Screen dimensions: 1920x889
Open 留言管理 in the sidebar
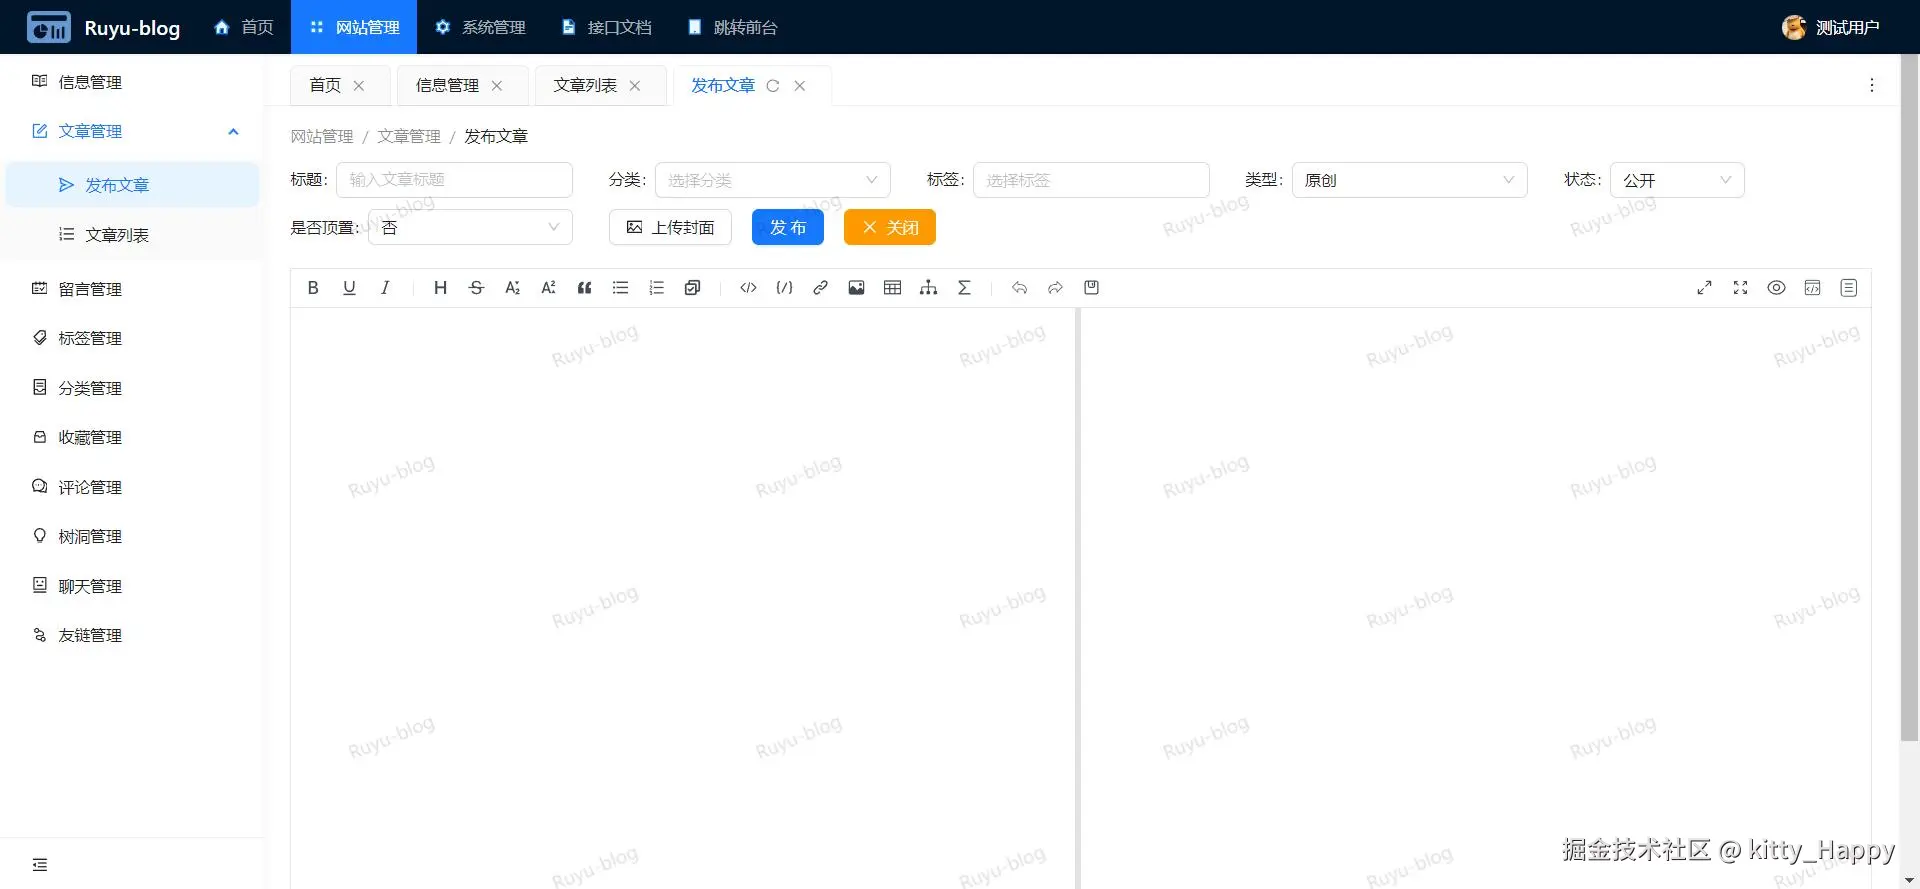tap(132, 289)
